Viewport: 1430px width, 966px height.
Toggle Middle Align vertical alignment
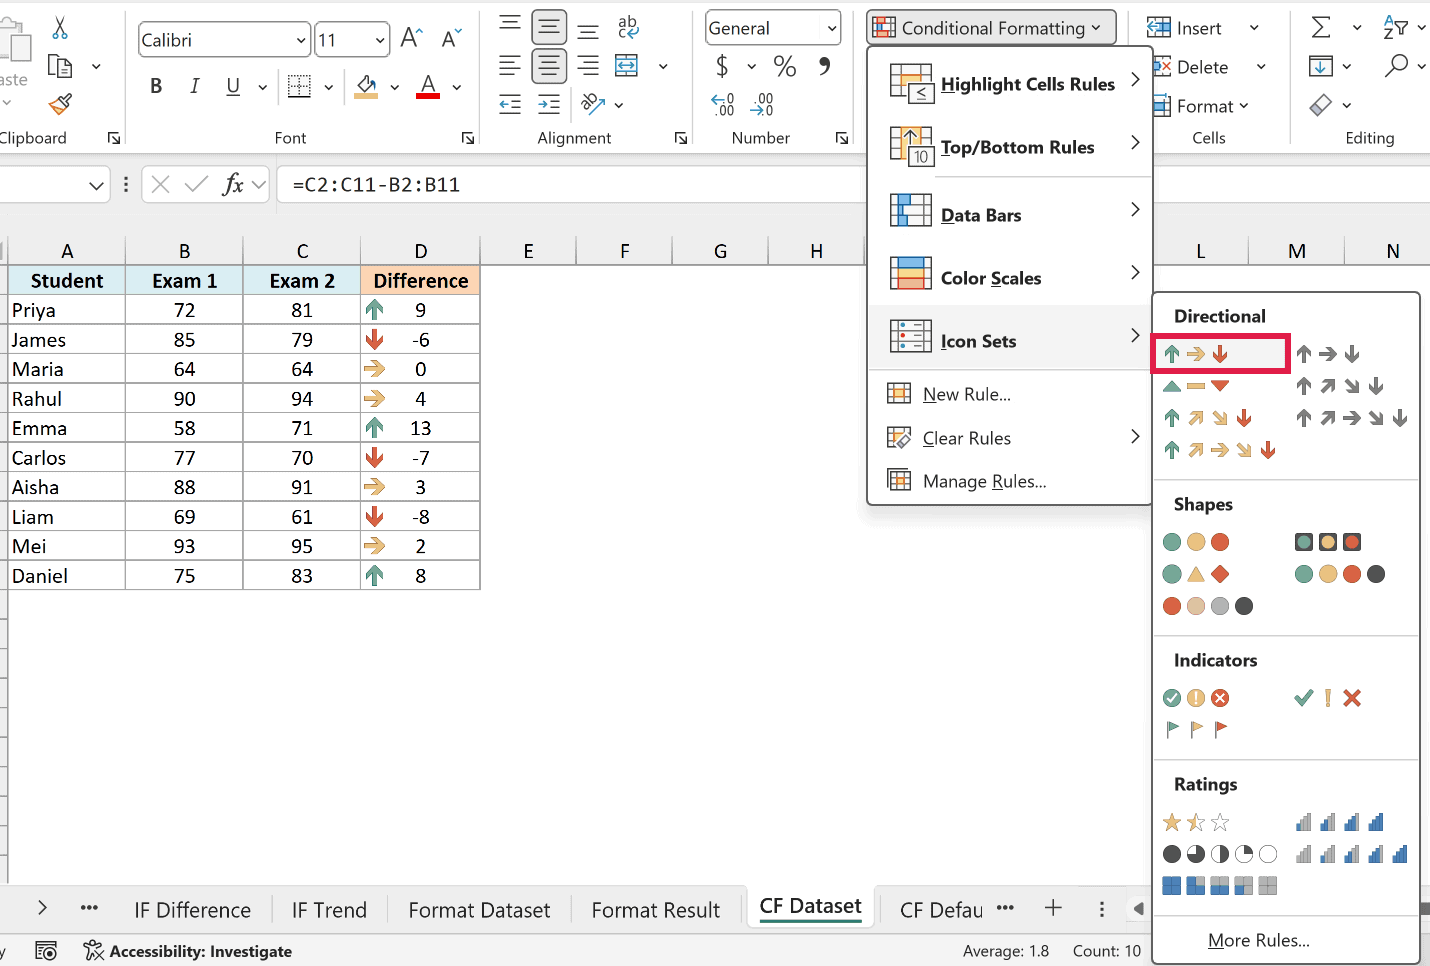pyautogui.click(x=549, y=27)
